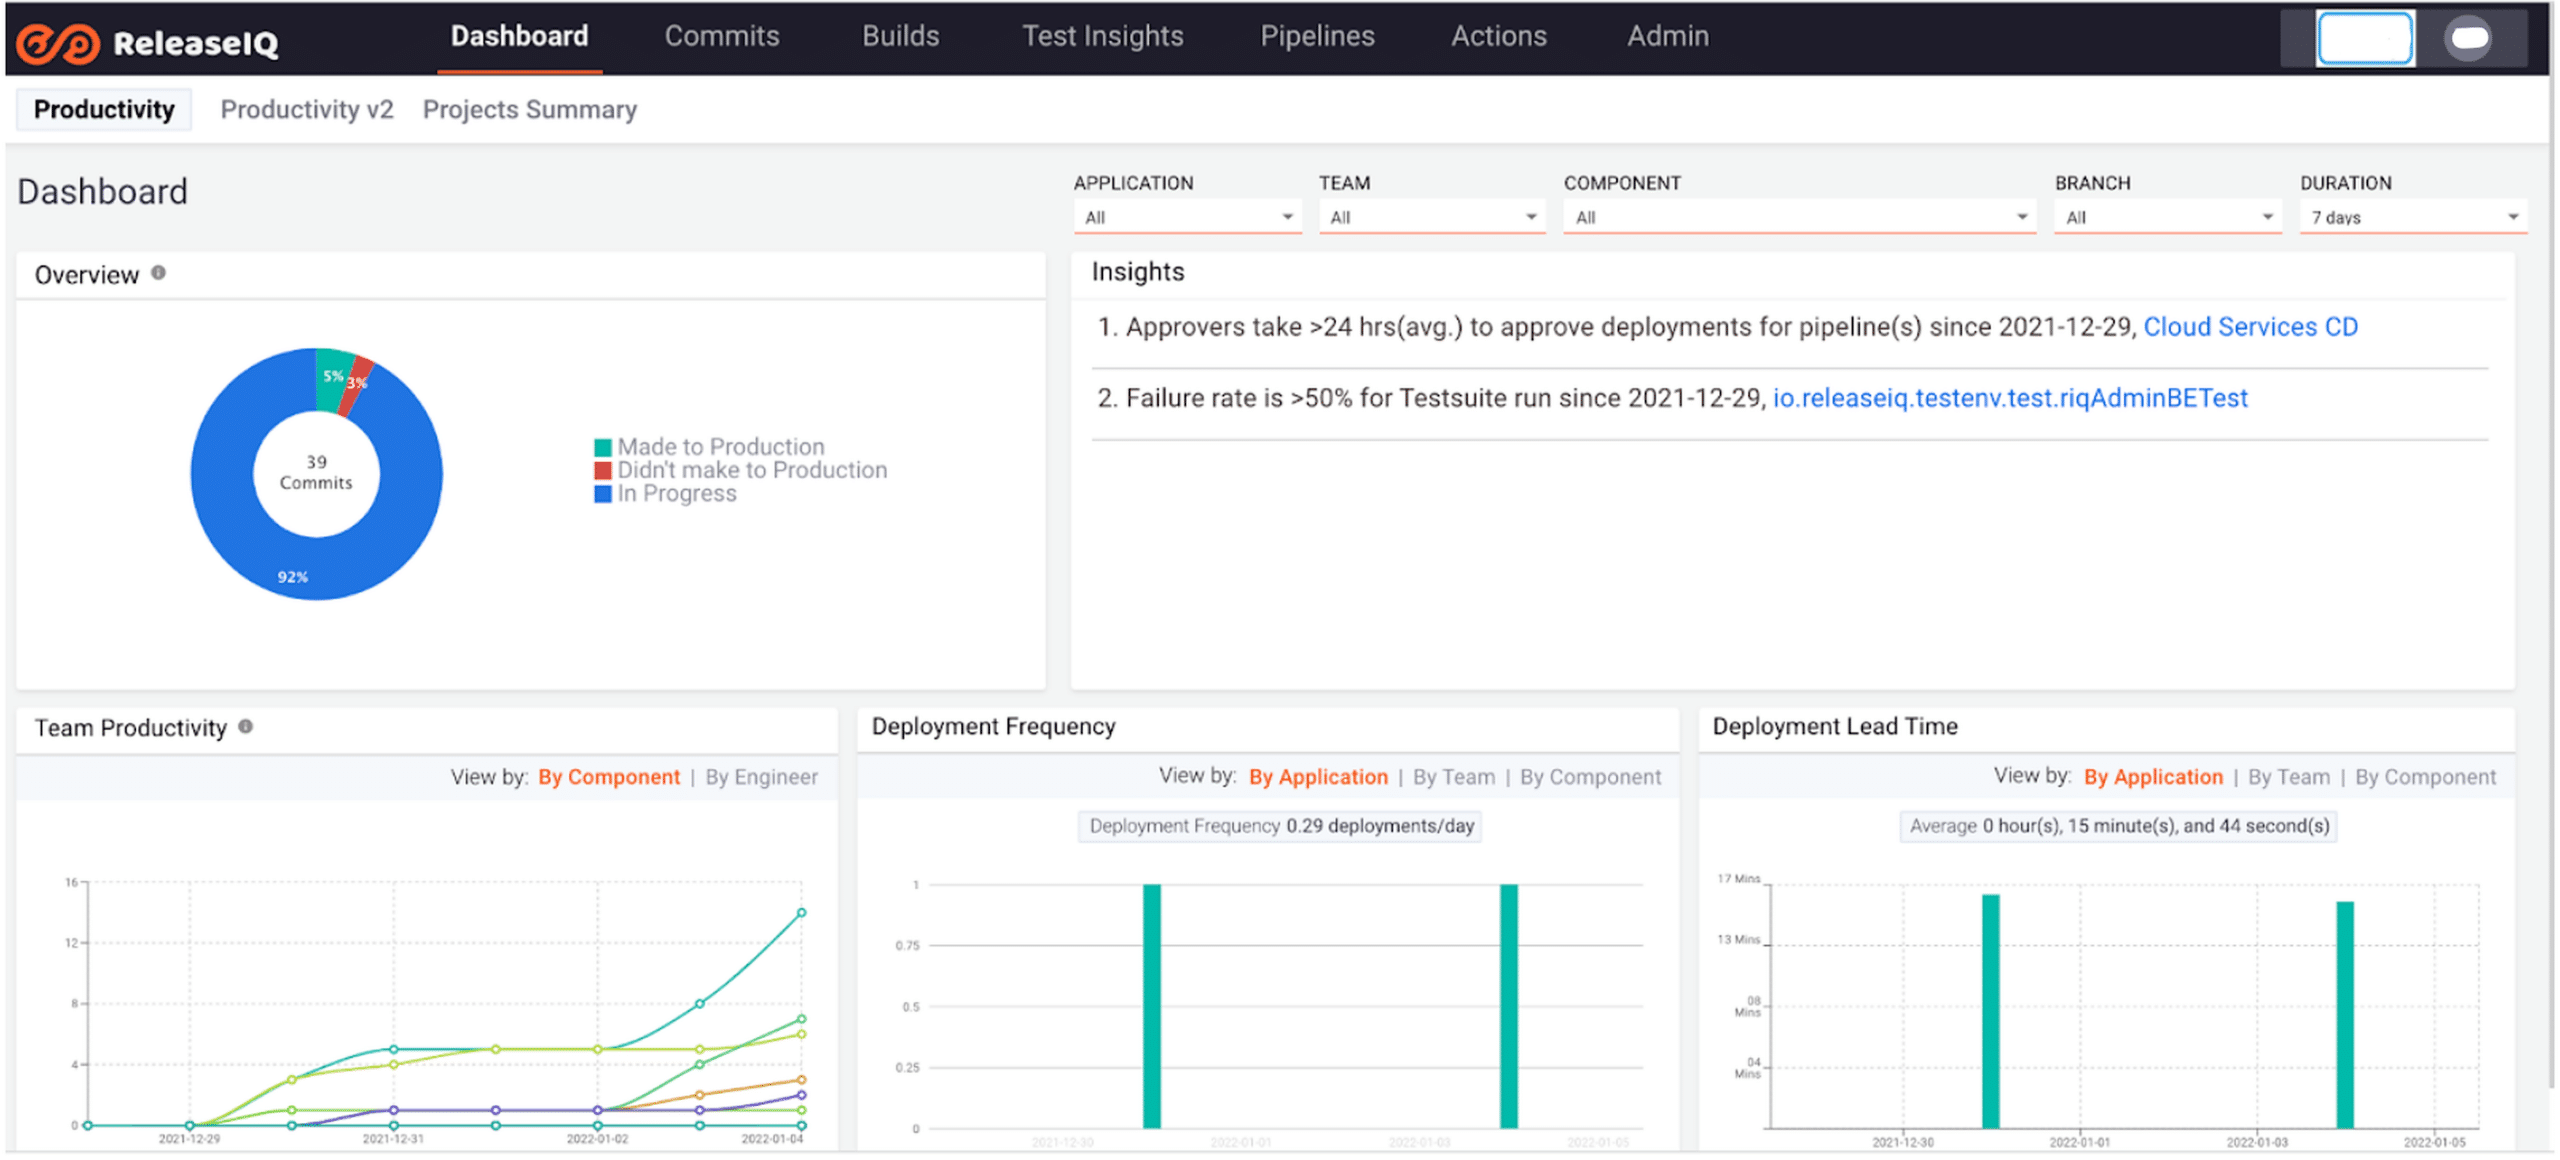The height and width of the screenshot is (1160, 2560).
Task: Click the ReleaseIQ logo
Action: coord(148,42)
